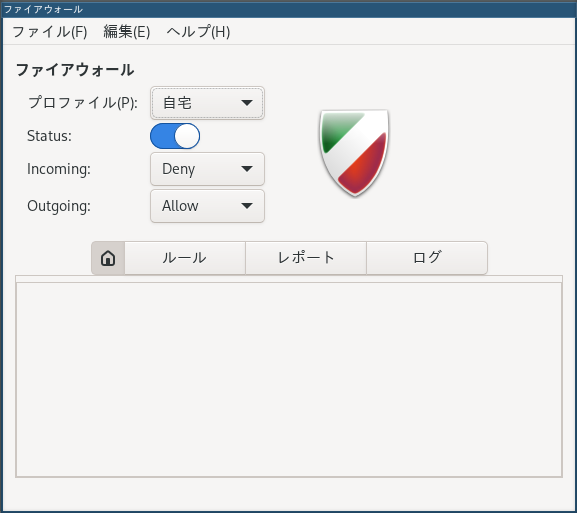Screen dimensions: 577x513
Task: Click the firewall shield logo
Action: tap(355, 153)
